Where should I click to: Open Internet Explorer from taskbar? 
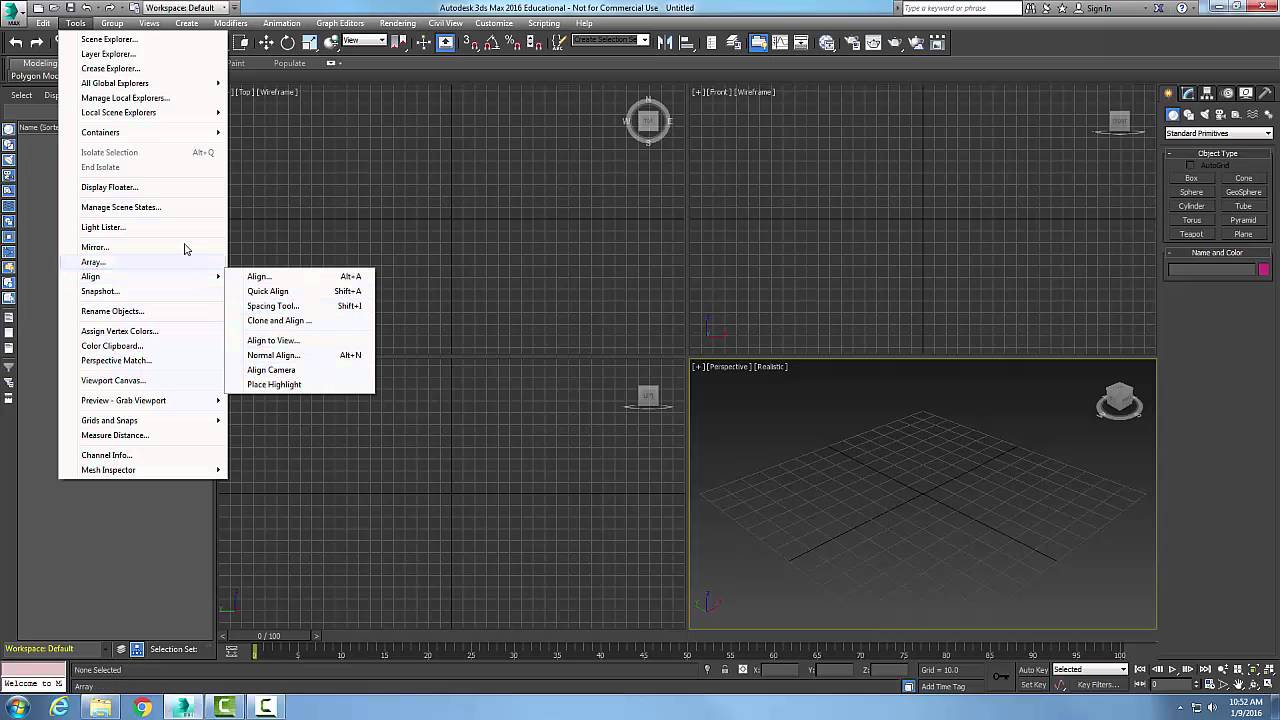[59, 708]
